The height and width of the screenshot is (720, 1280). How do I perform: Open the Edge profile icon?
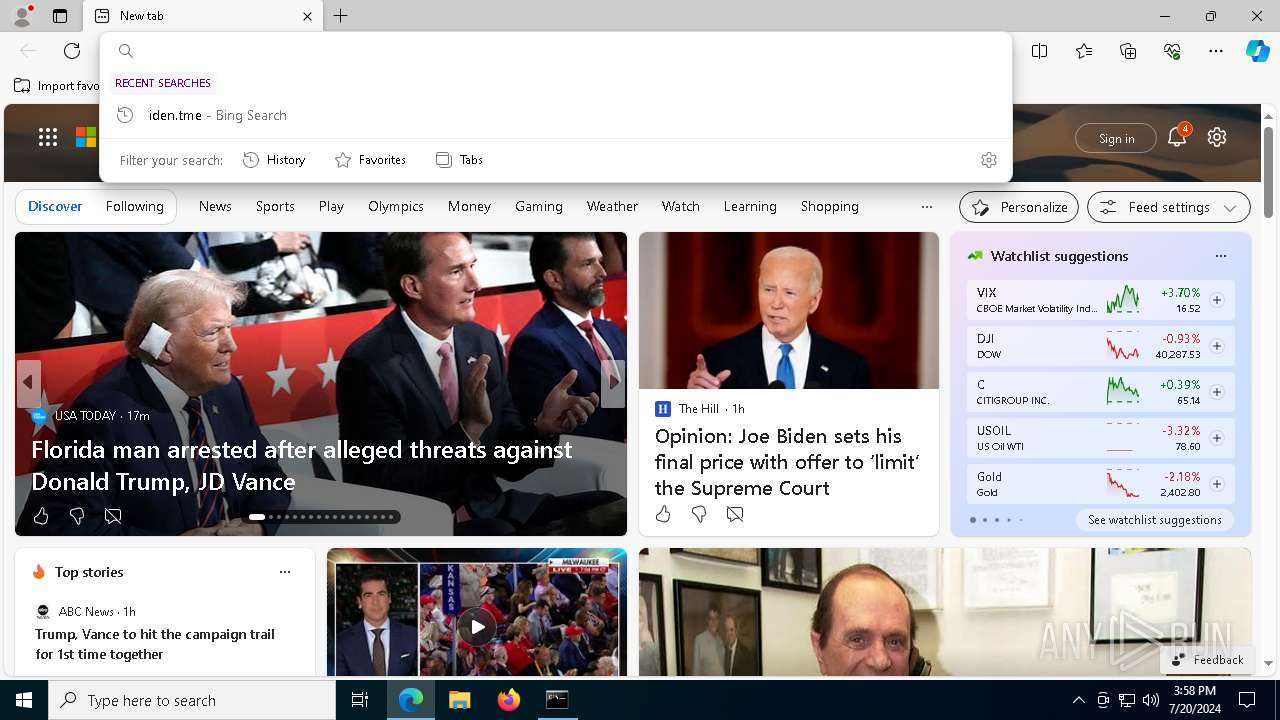[x=21, y=16]
